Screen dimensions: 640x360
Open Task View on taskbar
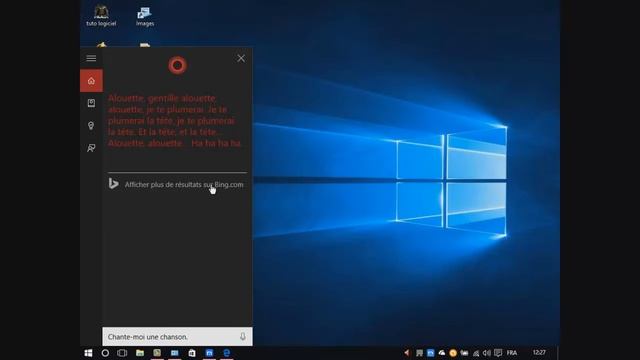[x=122, y=353]
